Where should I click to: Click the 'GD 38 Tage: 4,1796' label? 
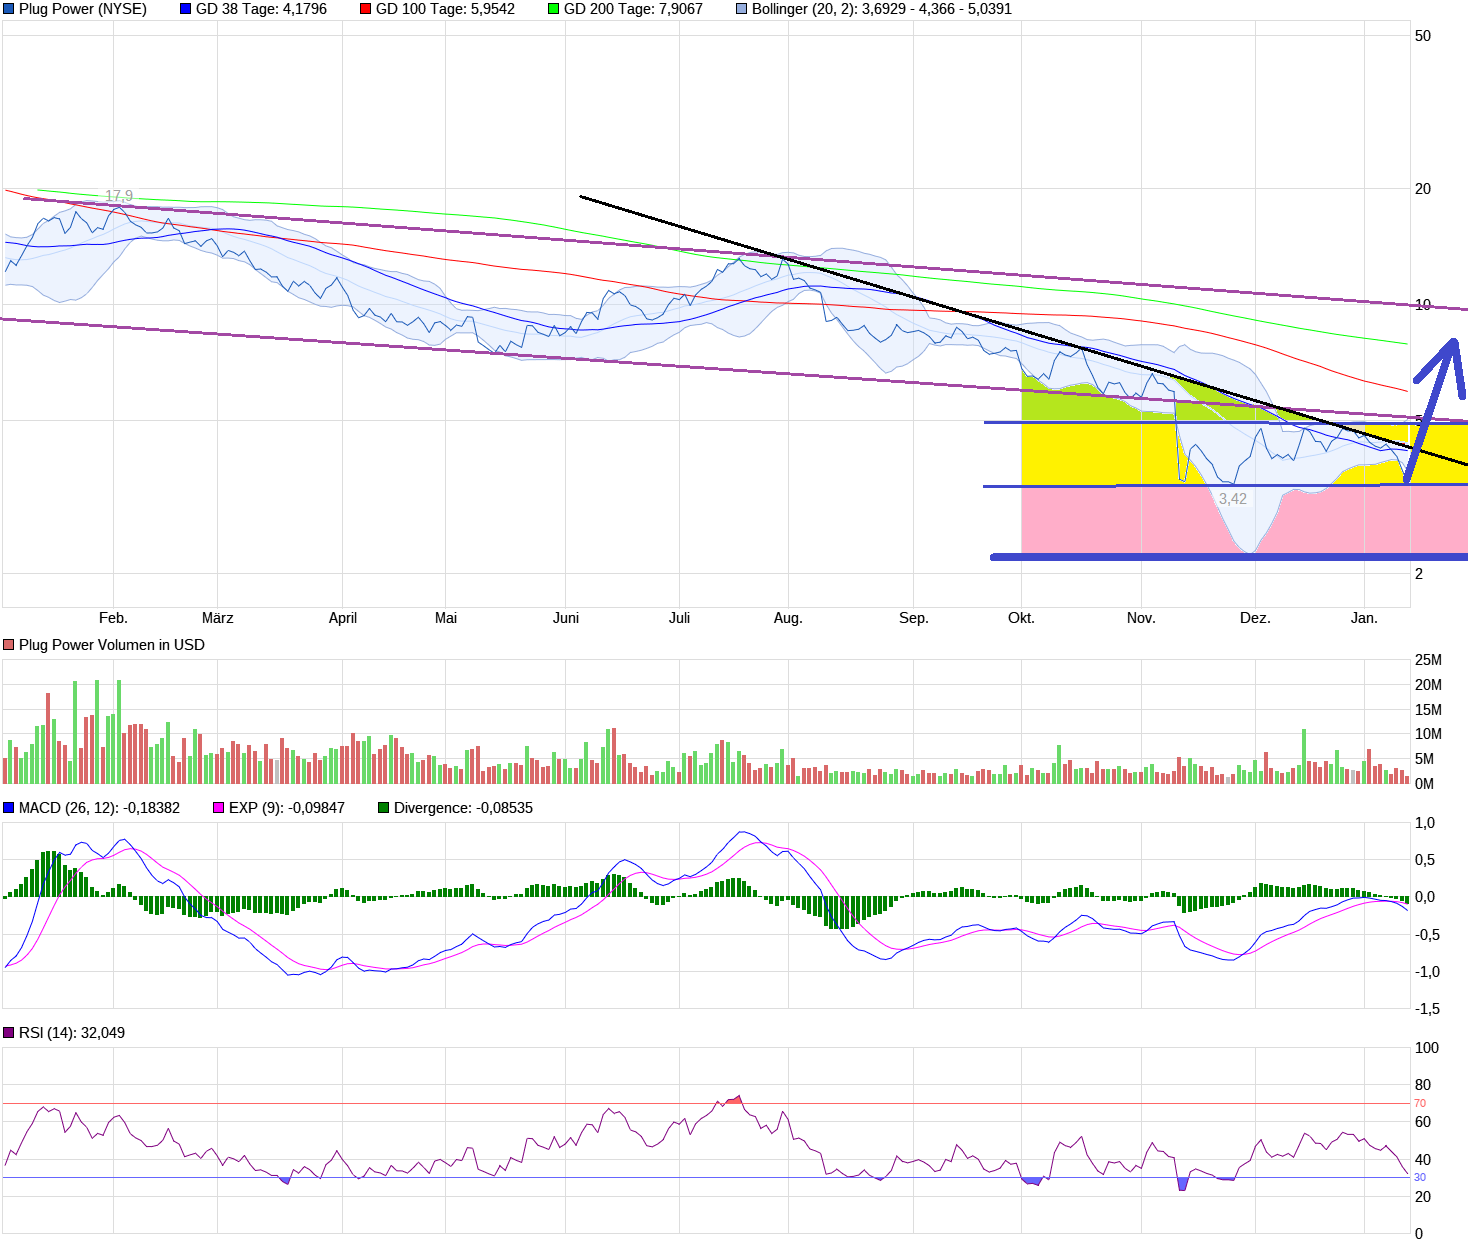261,9
